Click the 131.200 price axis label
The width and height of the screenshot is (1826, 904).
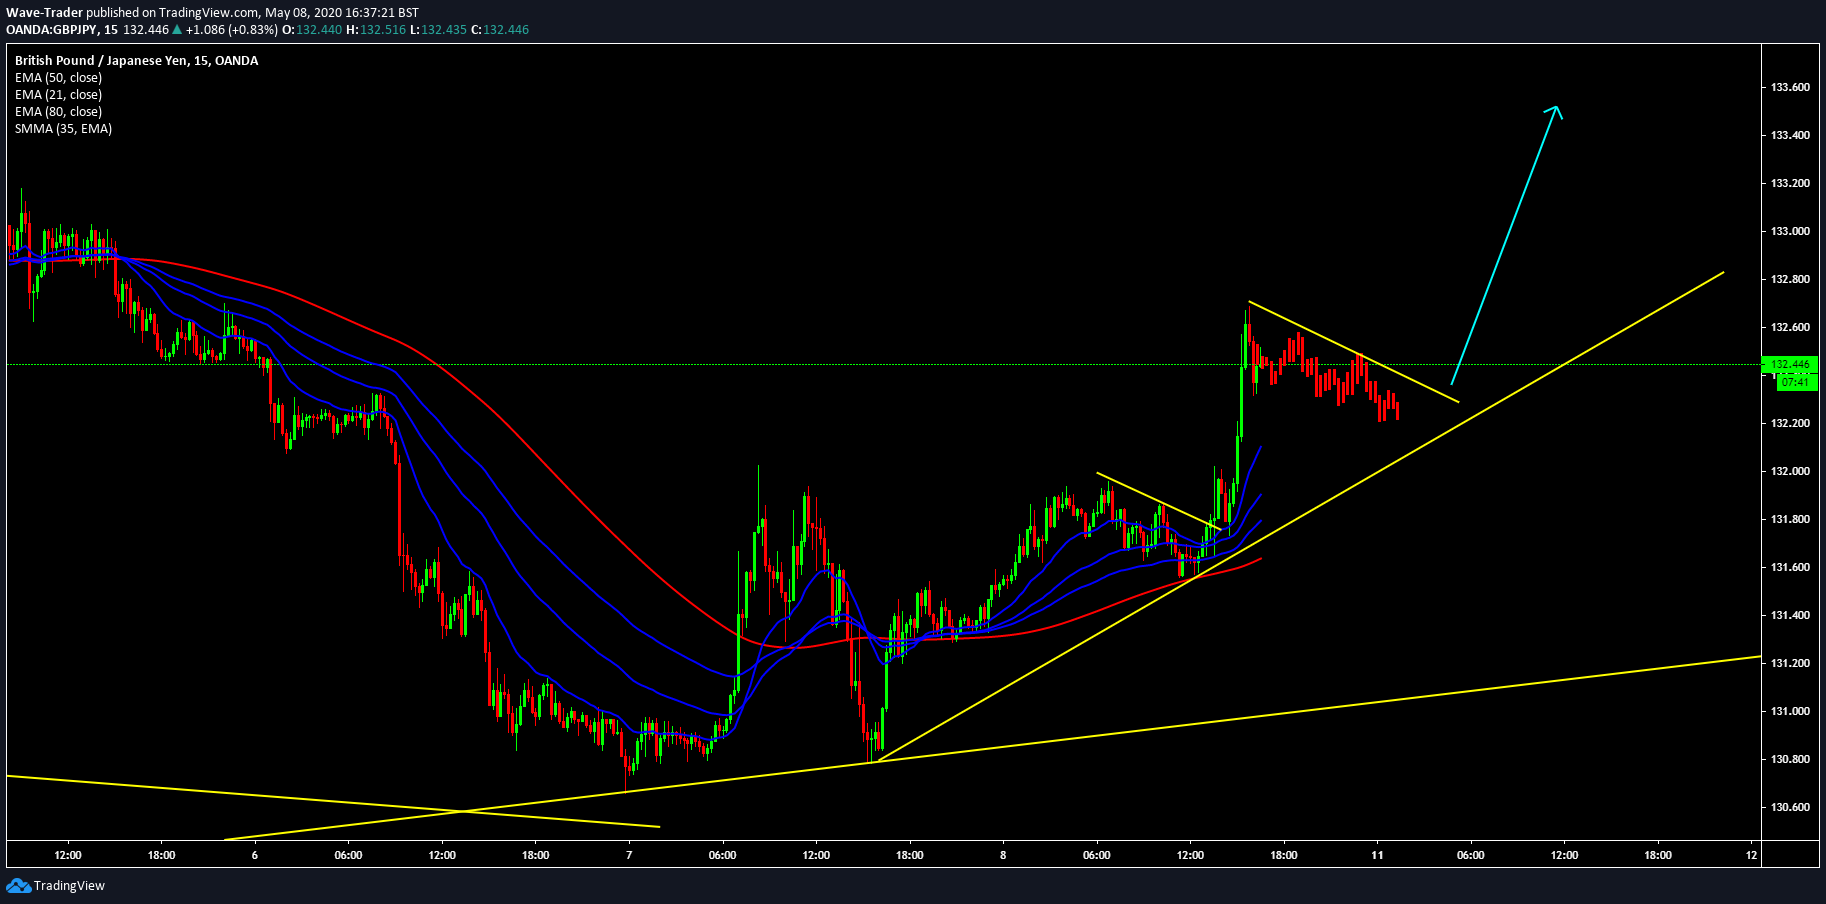click(1790, 664)
